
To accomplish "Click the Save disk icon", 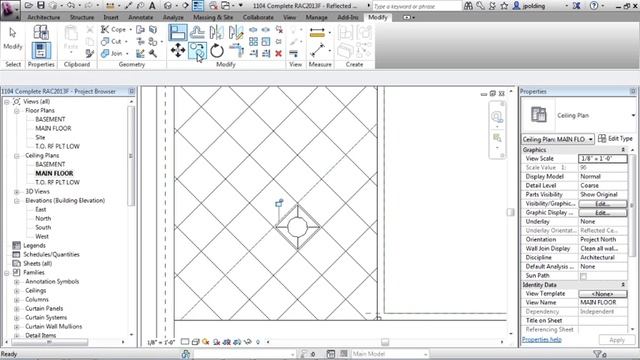I will coord(40,6).
